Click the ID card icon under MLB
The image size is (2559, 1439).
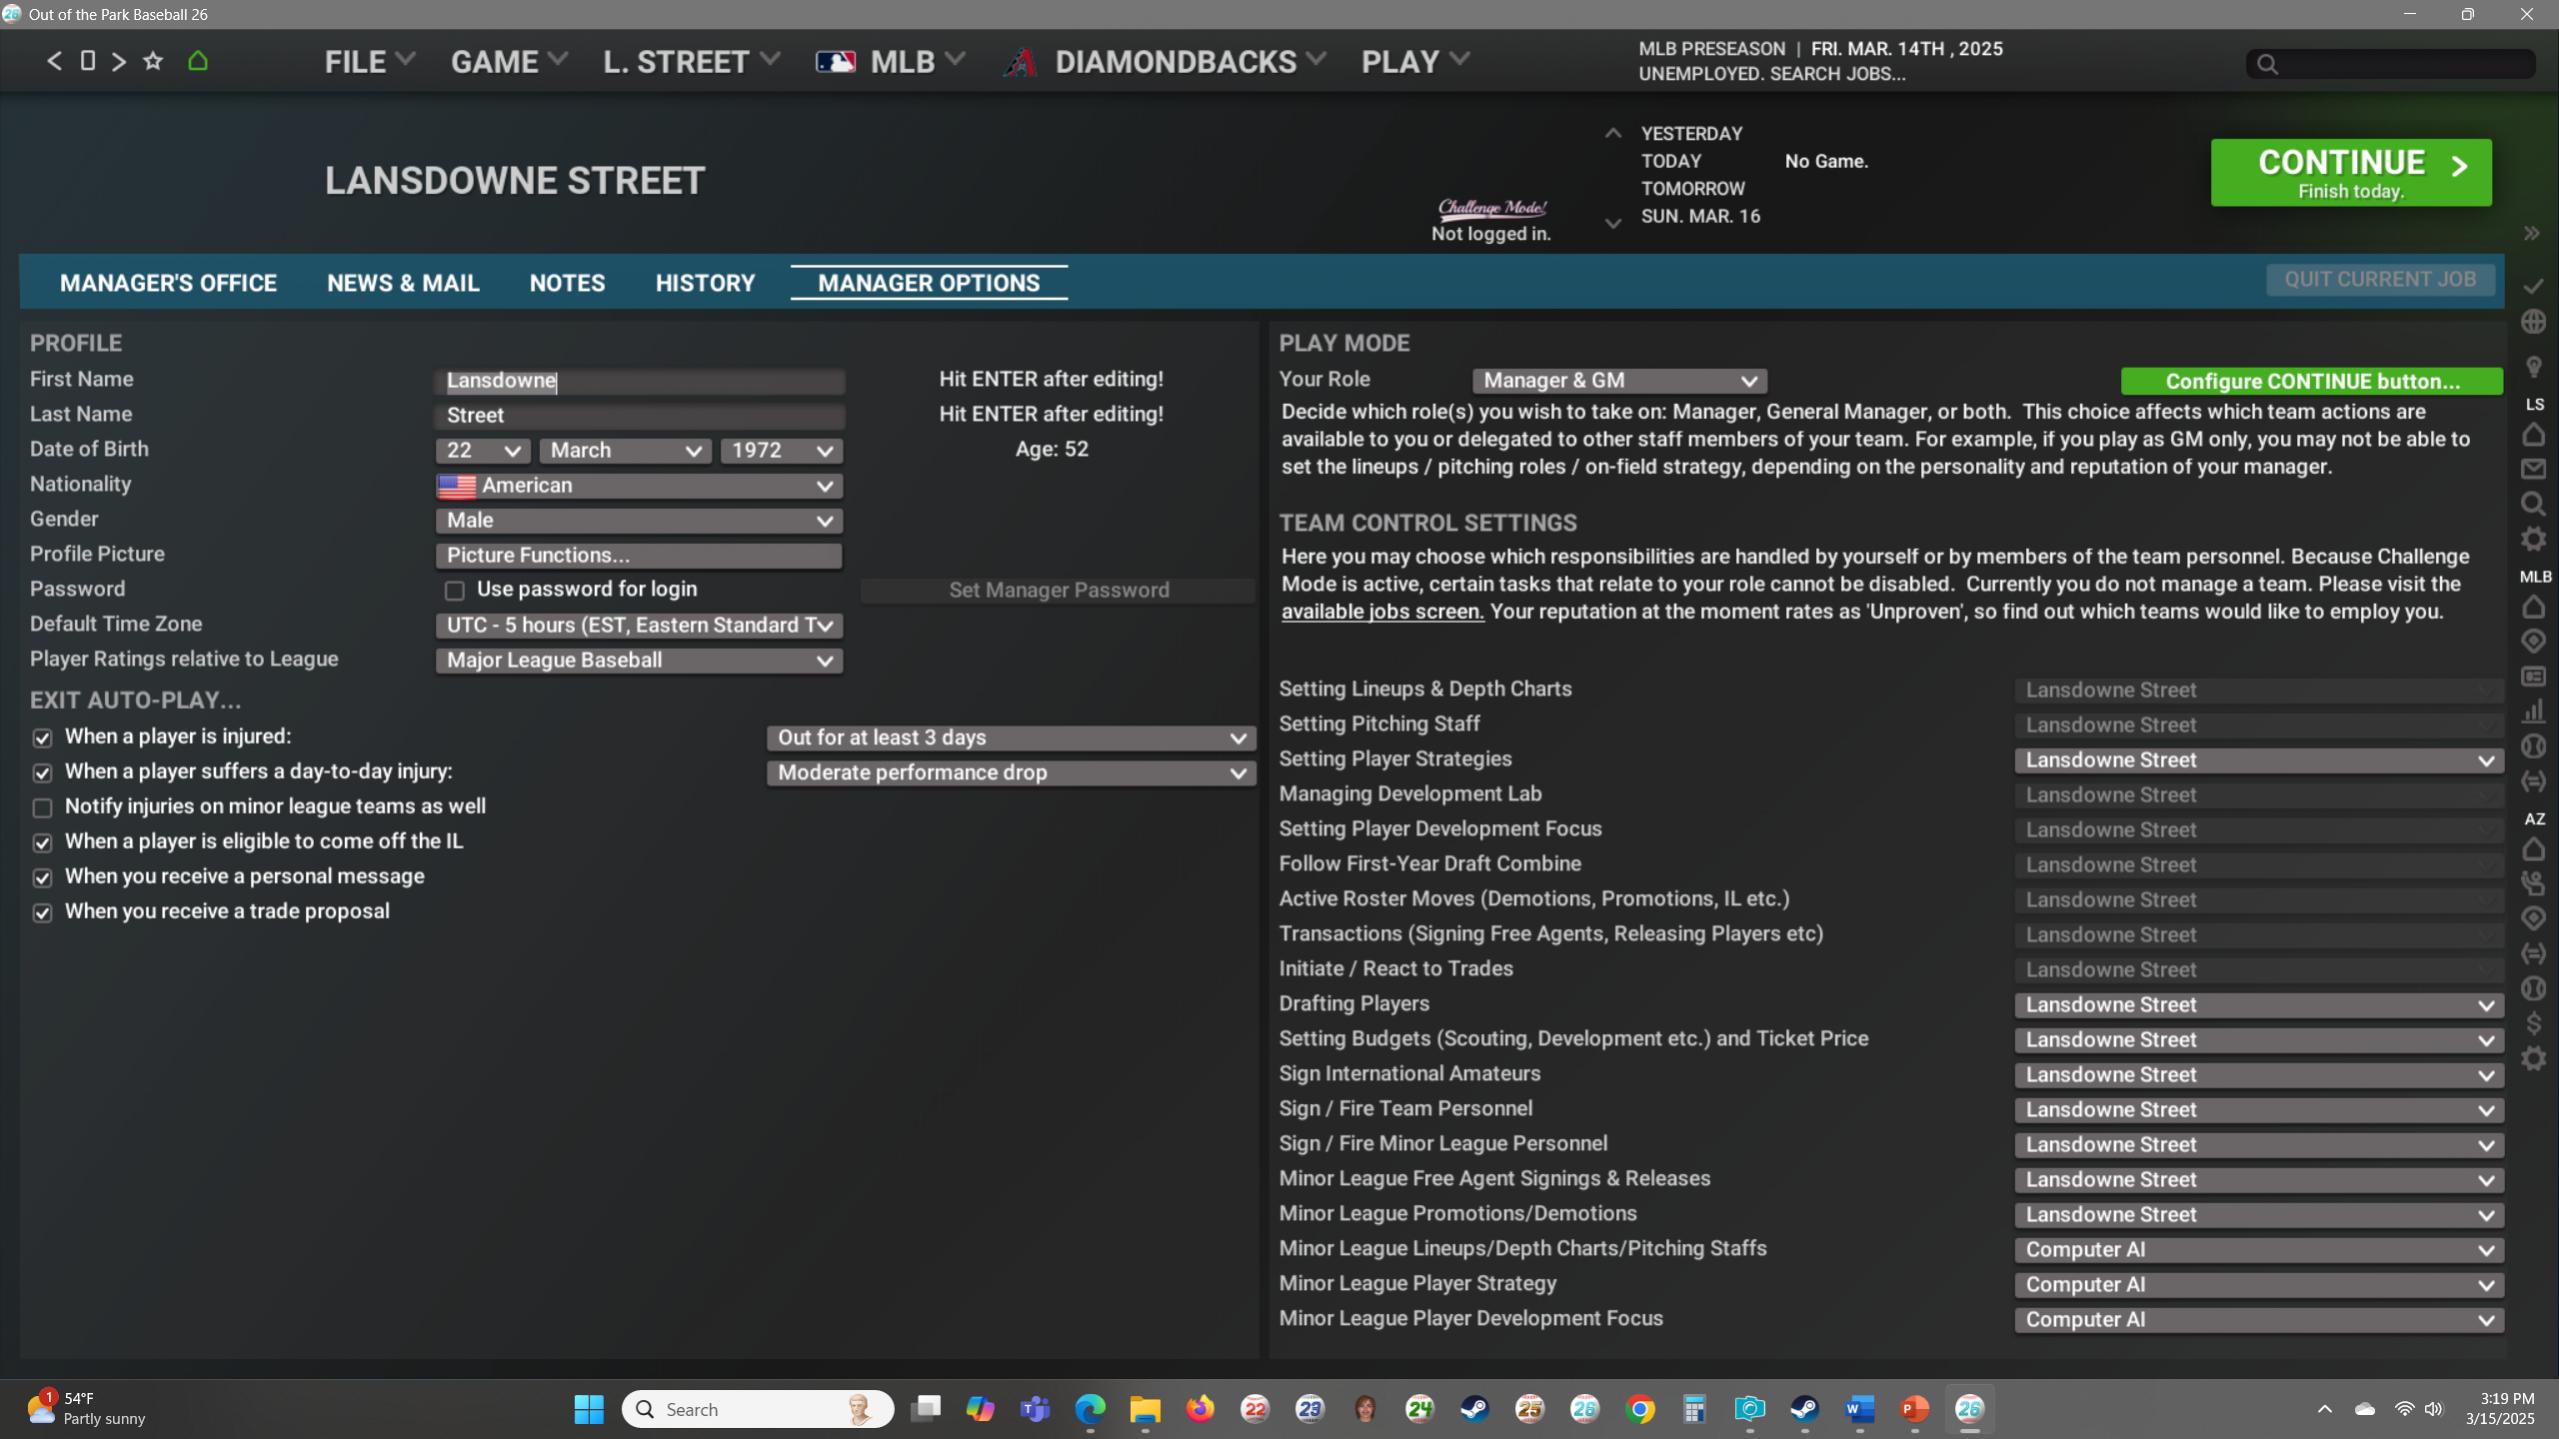(2533, 677)
